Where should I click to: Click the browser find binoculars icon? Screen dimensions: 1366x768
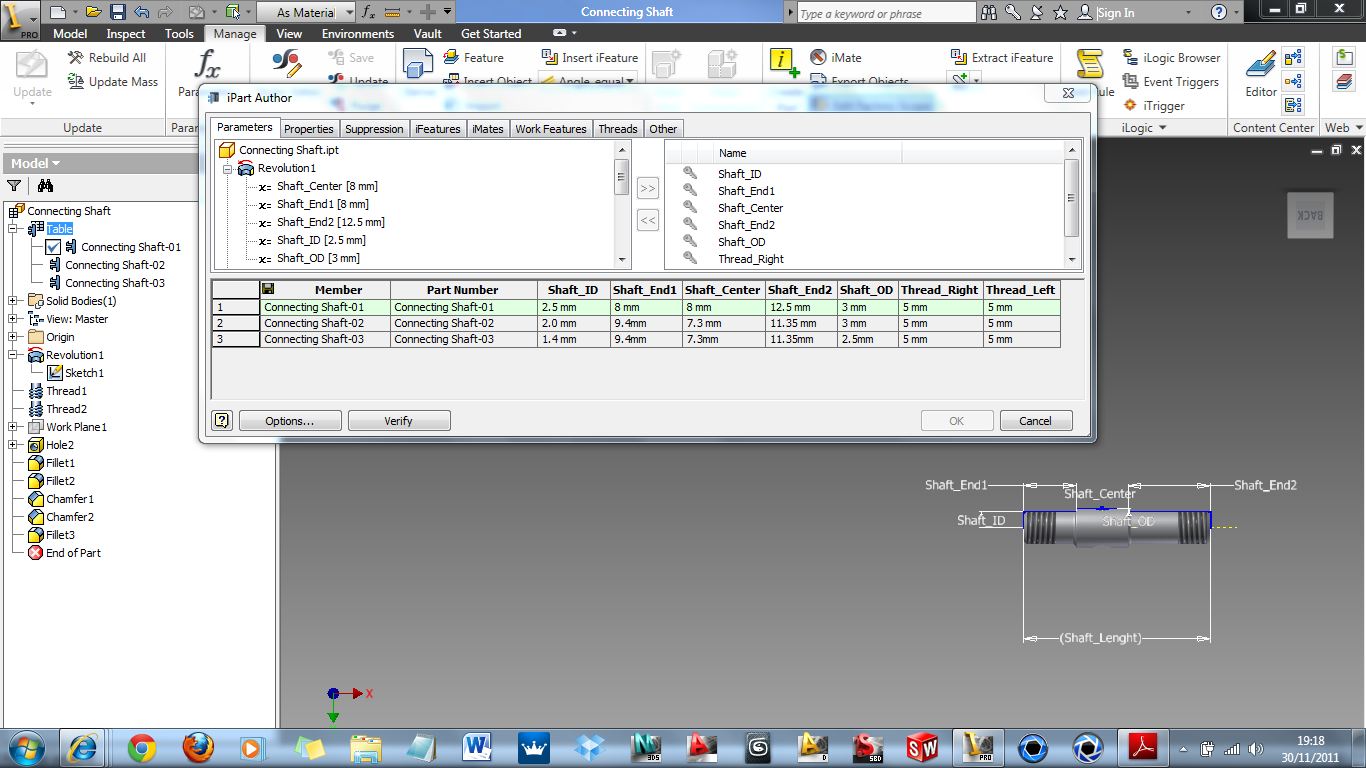(x=45, y=186)
